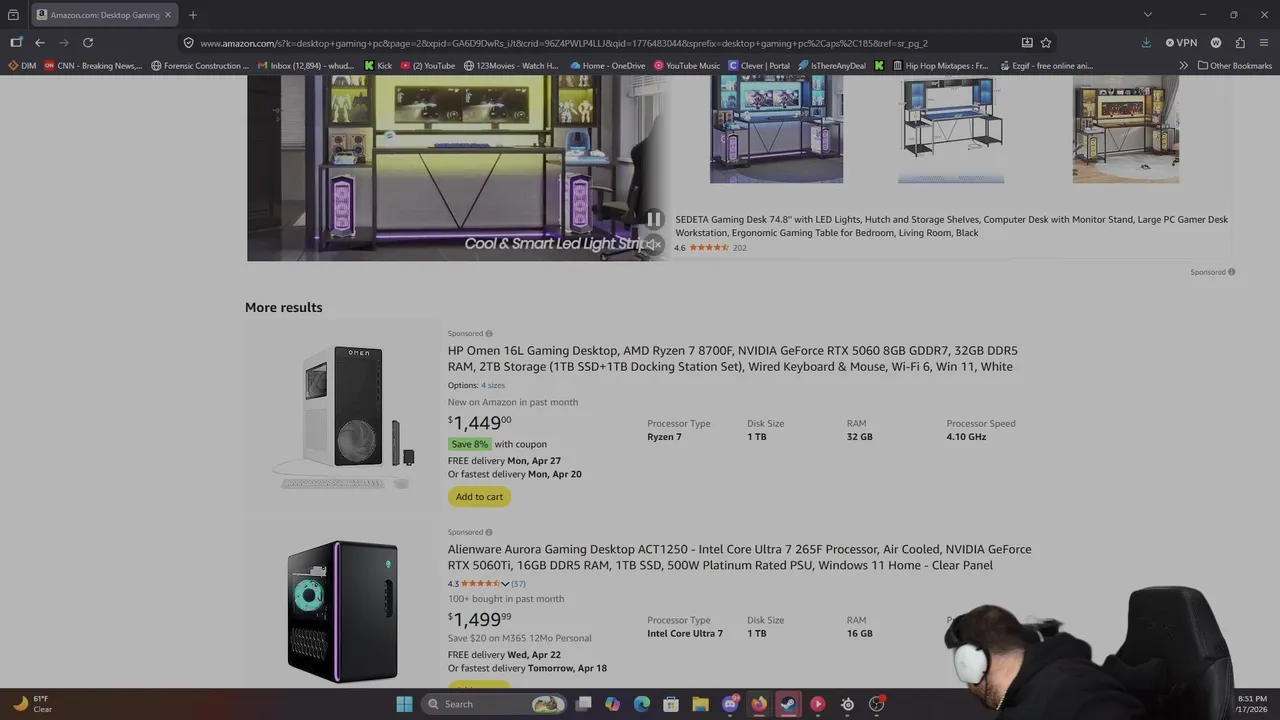Launch Copilot from the taskbar

point(612,704)
